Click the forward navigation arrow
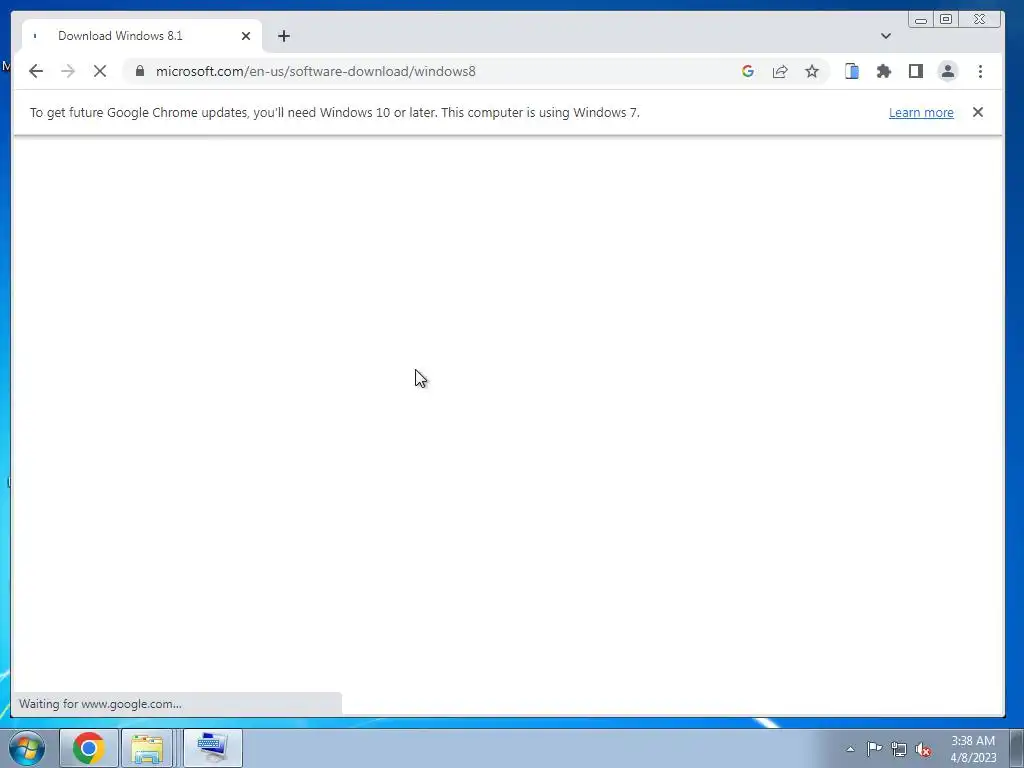 (68, 71)
